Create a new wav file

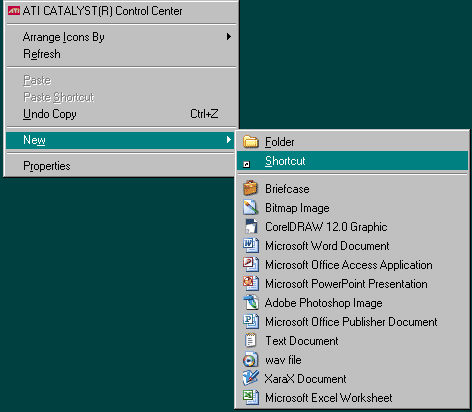353,360
